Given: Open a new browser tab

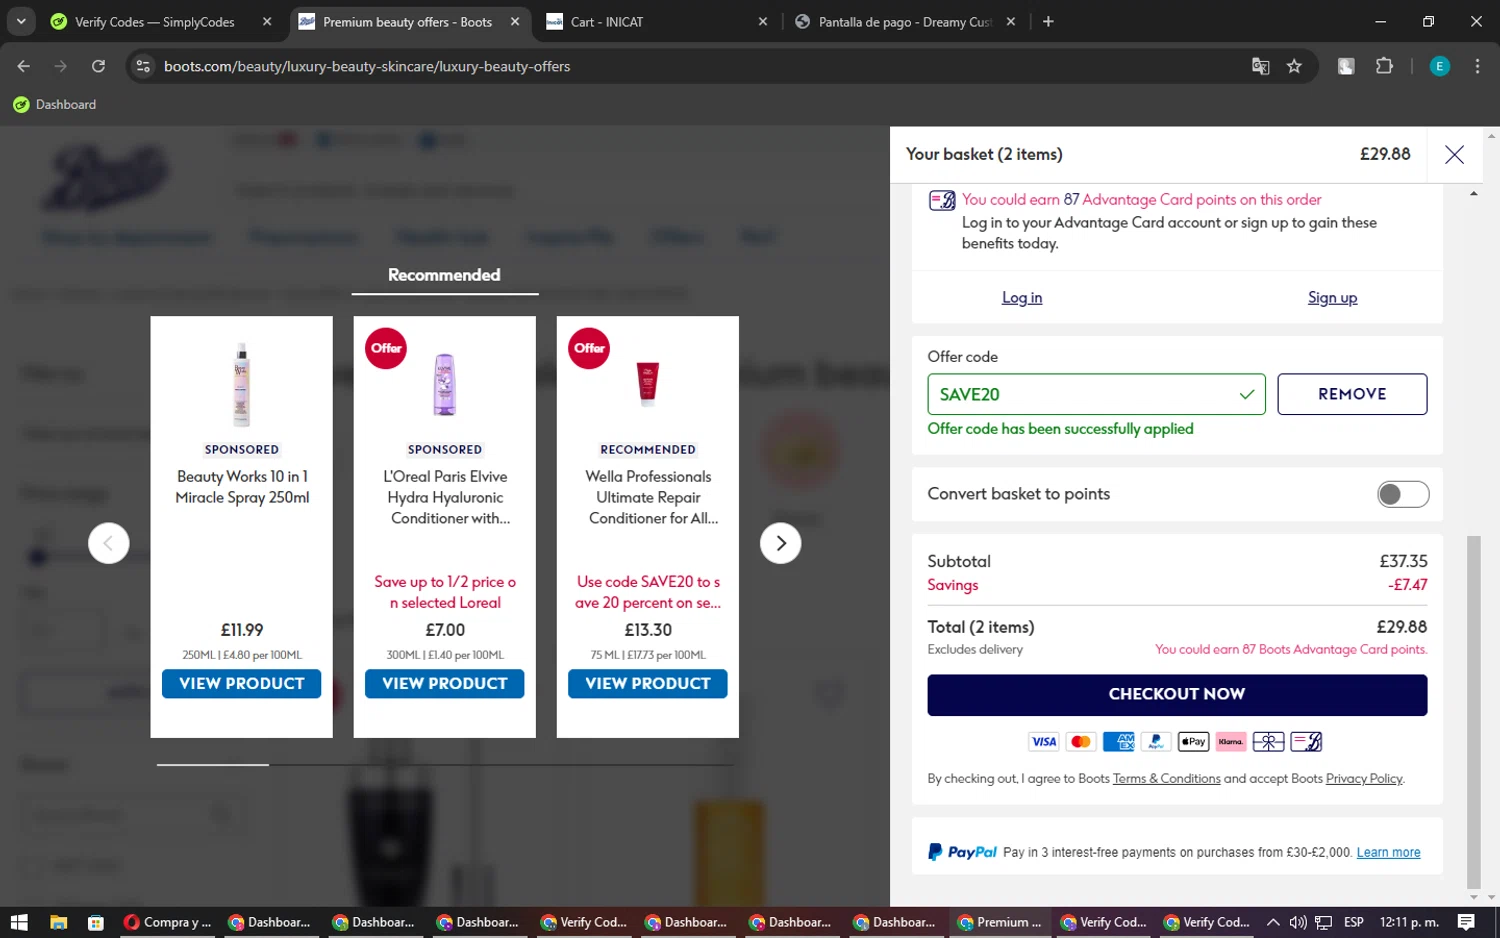Looking at the screenshot, I should point(1048,22).
